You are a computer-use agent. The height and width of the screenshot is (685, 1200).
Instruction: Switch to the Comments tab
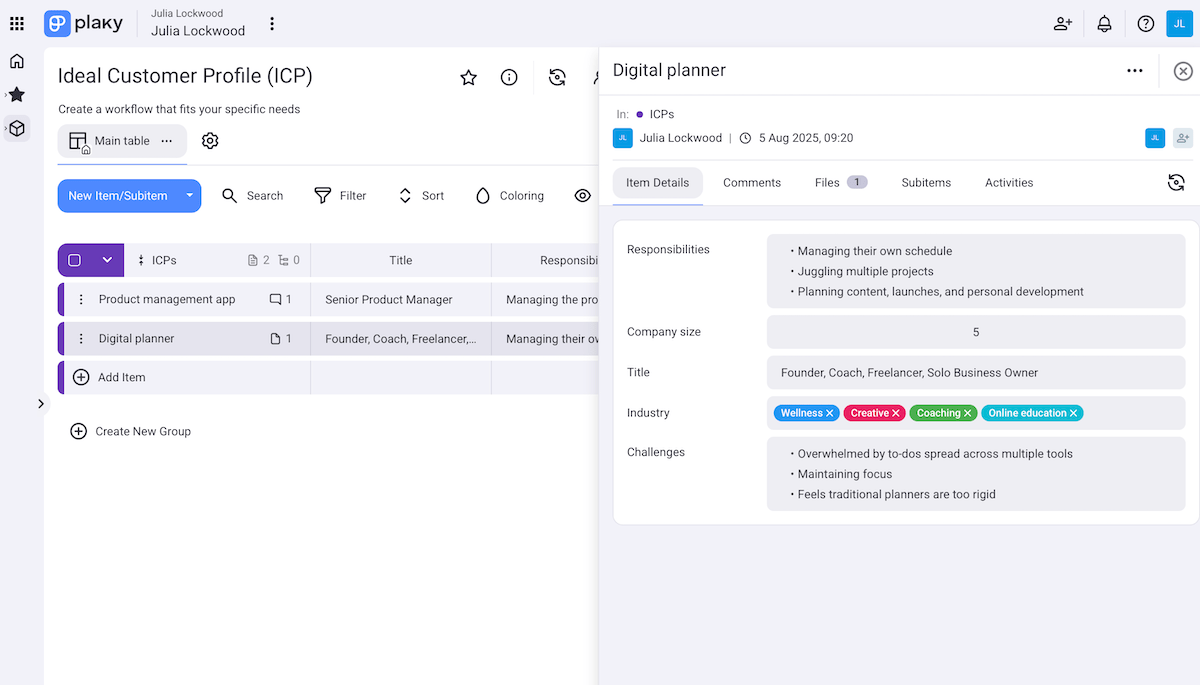tap(751, 182)
